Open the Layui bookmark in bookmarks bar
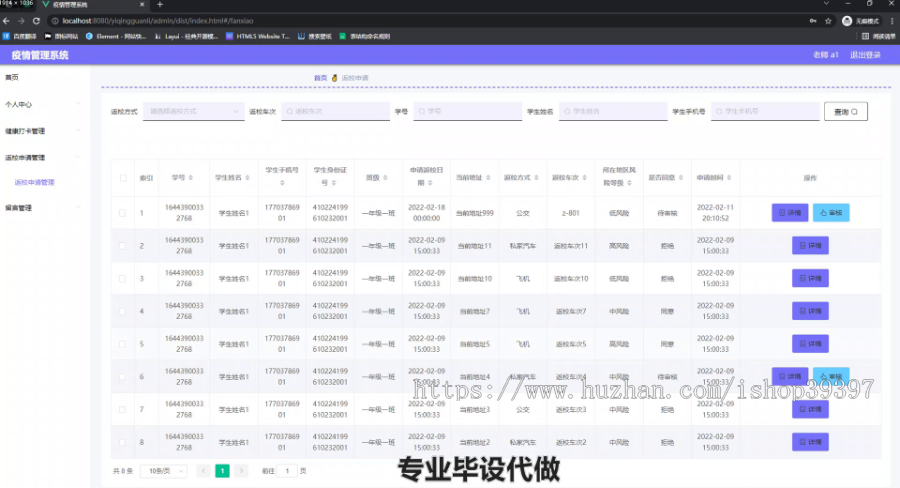900x488 pixels. [x=186, y=36]
